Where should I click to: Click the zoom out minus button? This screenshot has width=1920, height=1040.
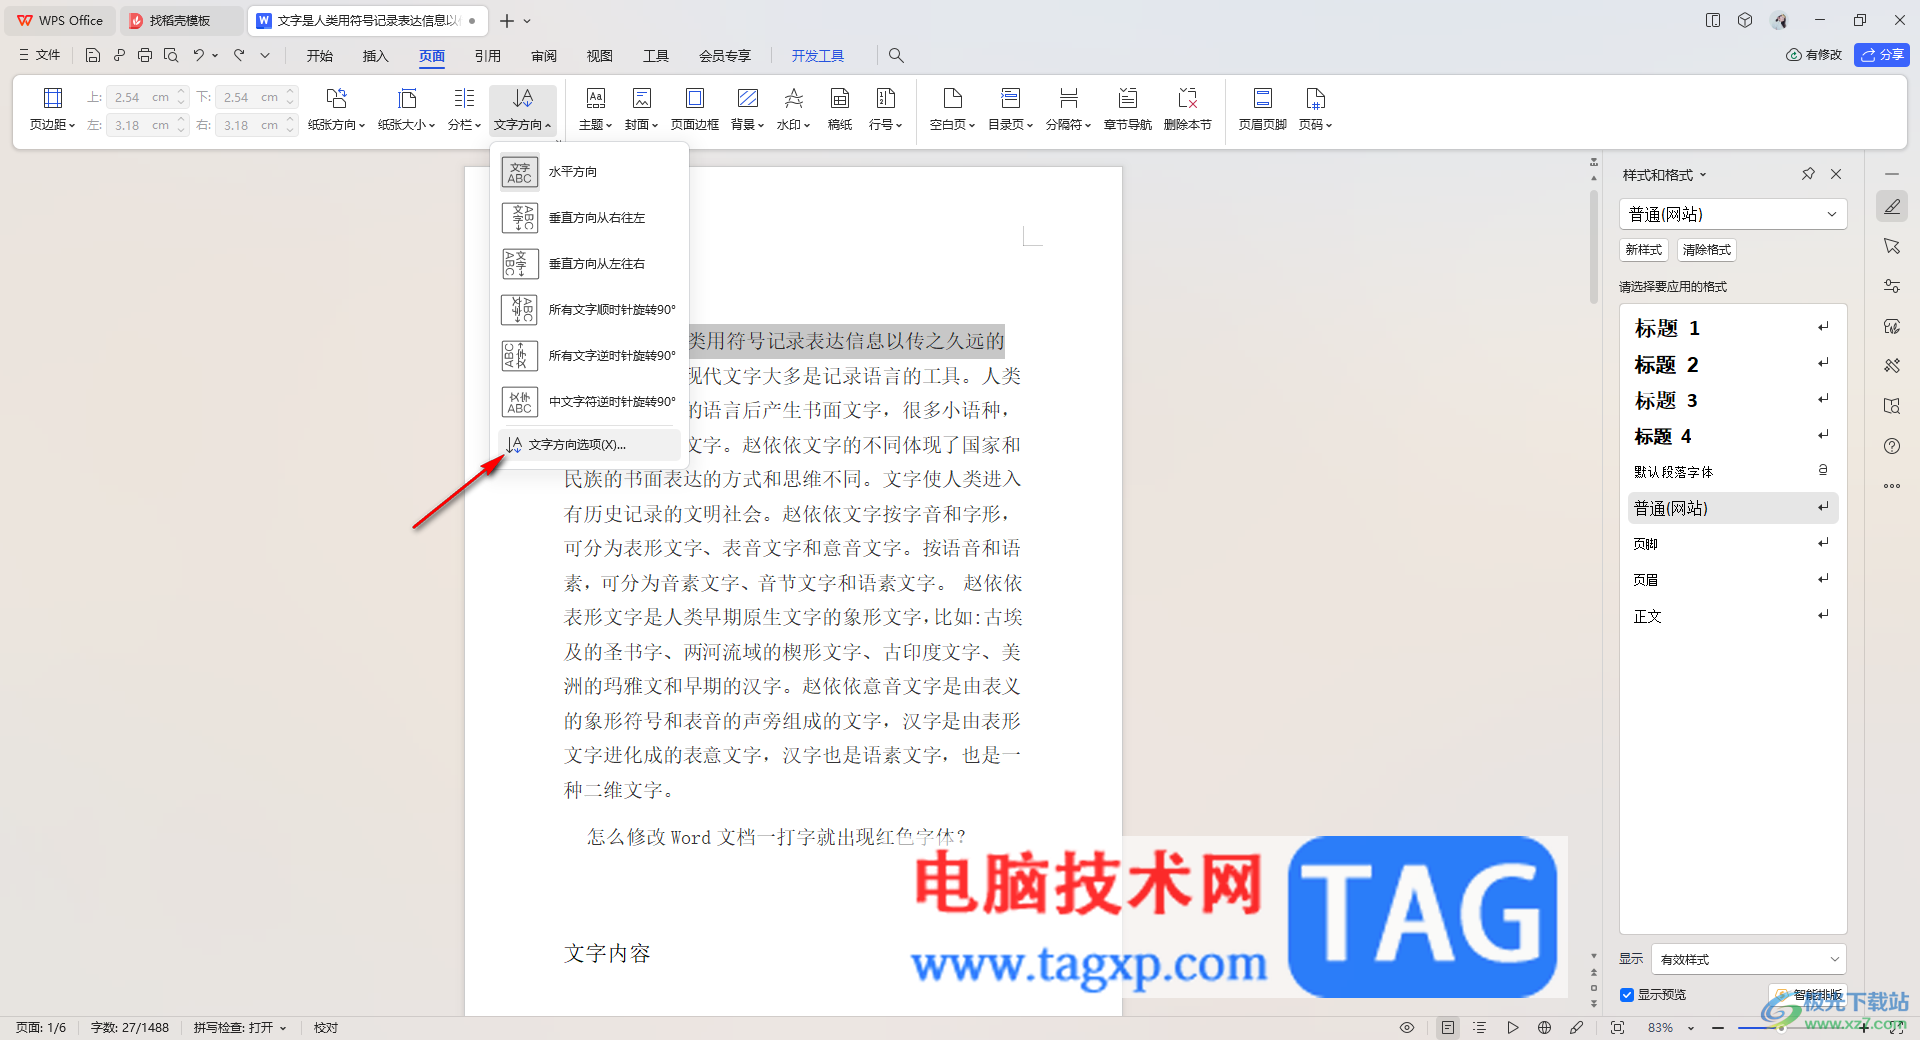(x=1718, y=1028)
